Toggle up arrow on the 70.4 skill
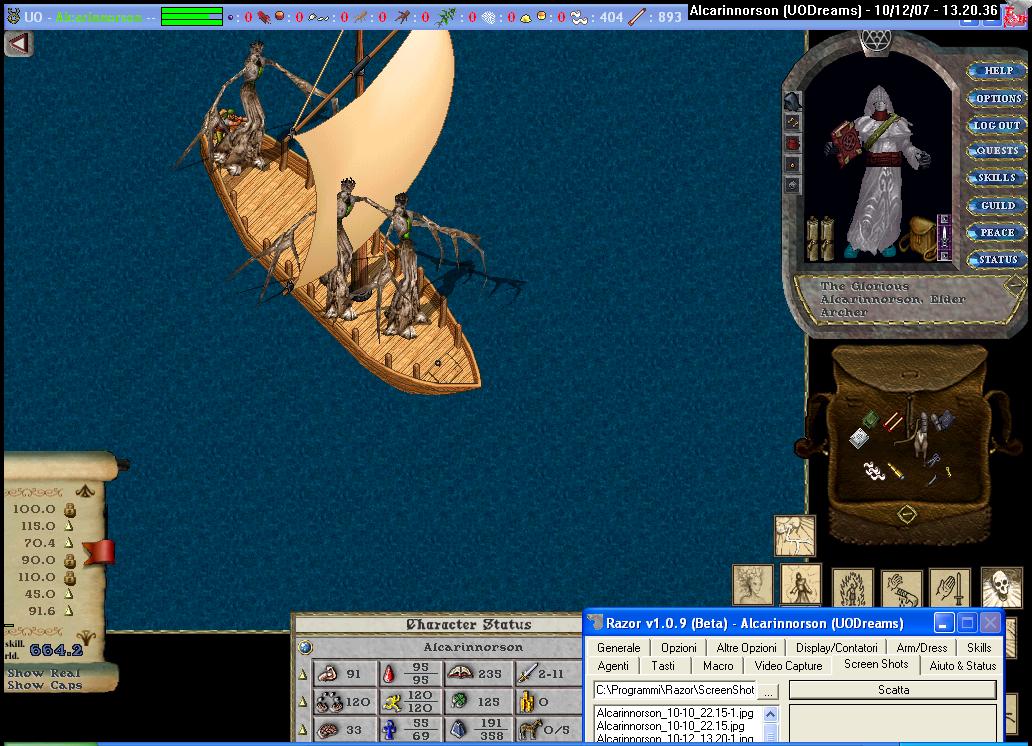The width and height of the screenshot is (1032, 746). [68, 543]
